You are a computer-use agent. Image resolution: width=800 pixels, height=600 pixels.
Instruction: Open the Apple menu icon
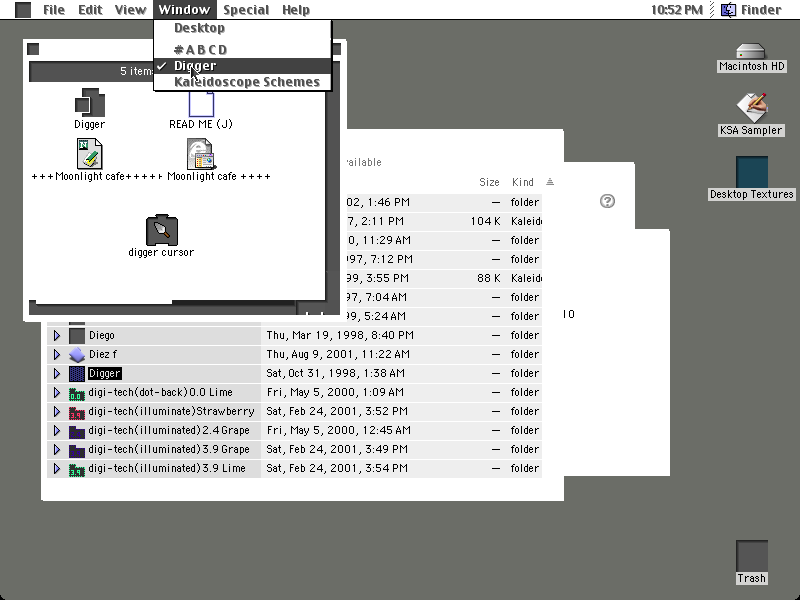[23, 10]
